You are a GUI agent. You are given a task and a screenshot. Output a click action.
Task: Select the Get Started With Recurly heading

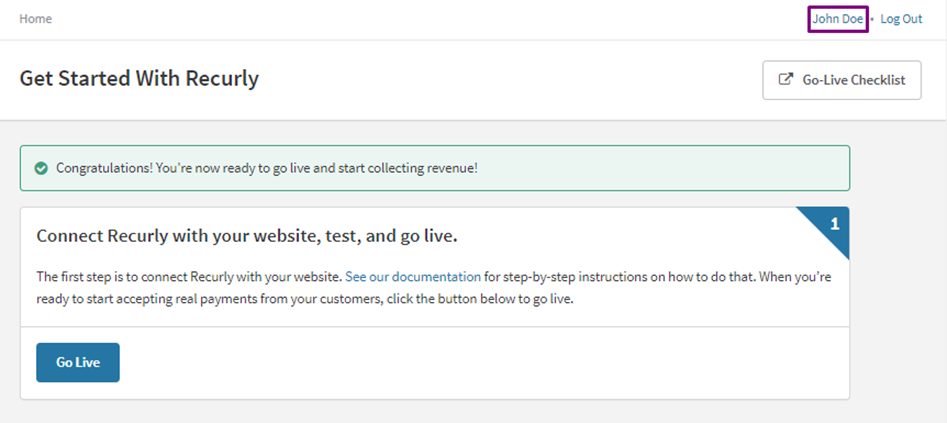pyautogui.click(x=140, y=79)
